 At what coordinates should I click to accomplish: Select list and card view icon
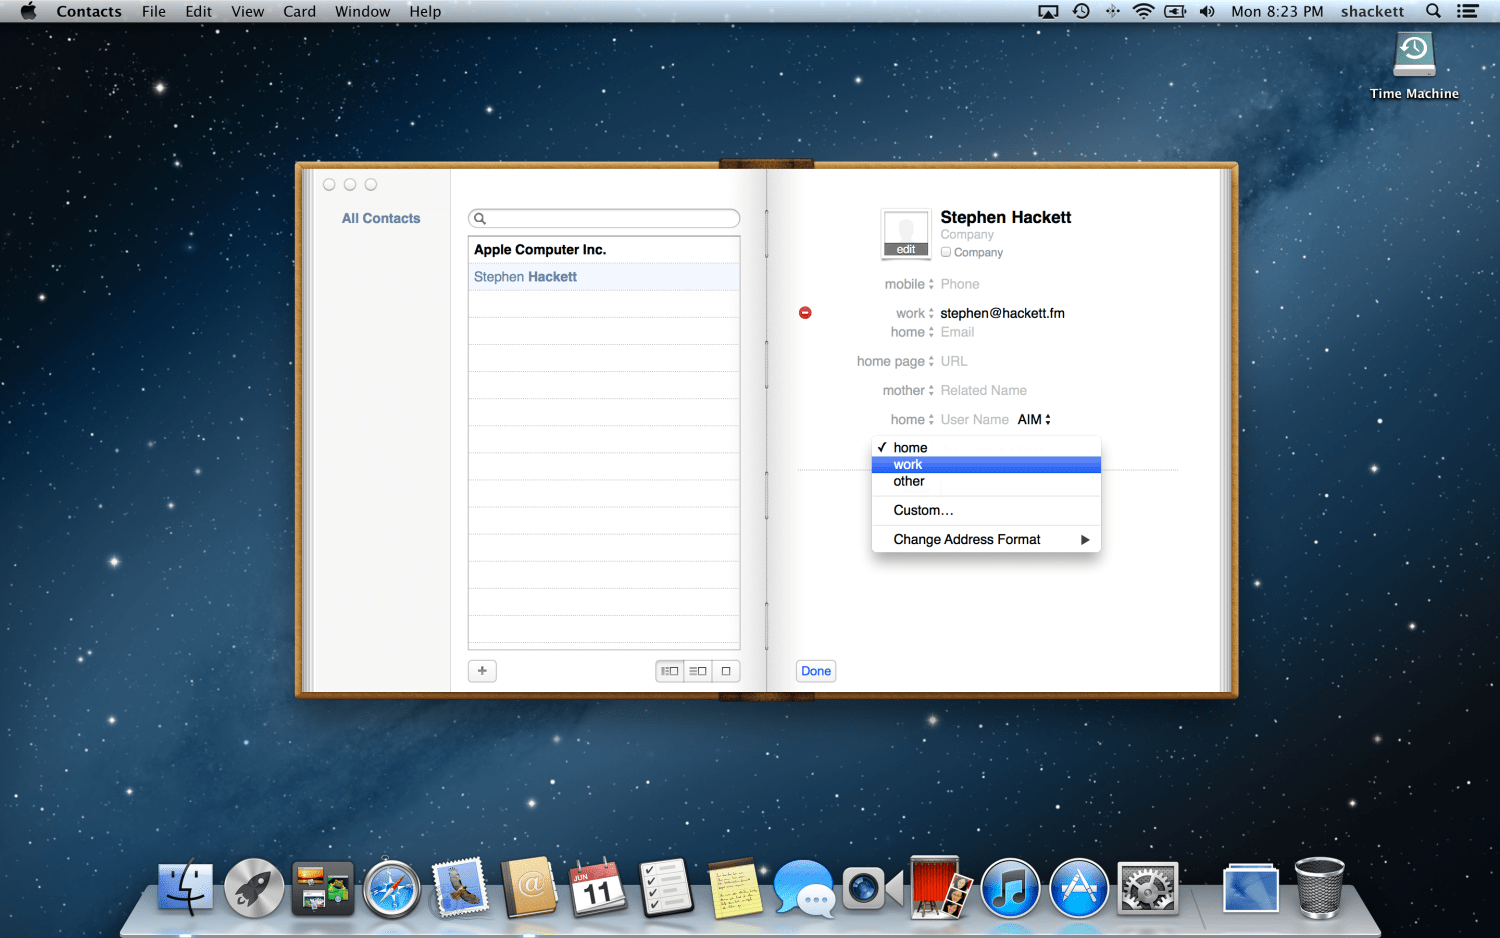click(698, 671)
